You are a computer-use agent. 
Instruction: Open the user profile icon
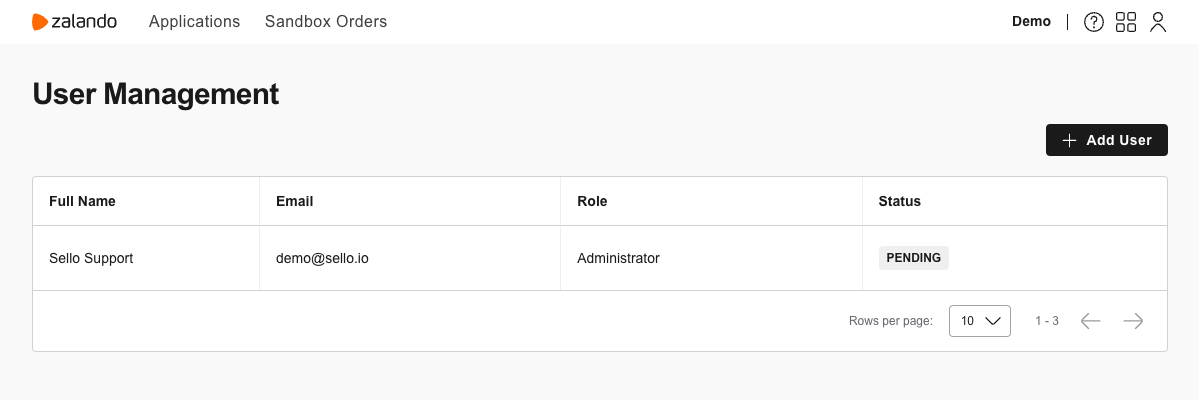(1158, 22)
